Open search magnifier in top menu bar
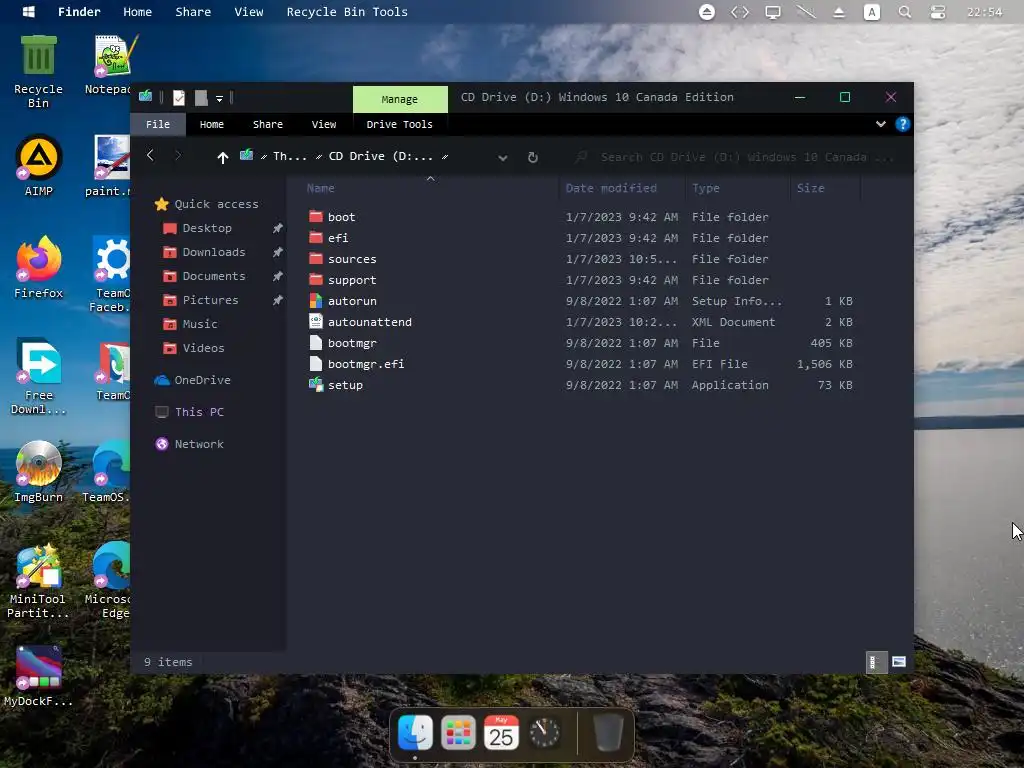The height and width of the screenshot is (768, 1024). coord(904,12)
